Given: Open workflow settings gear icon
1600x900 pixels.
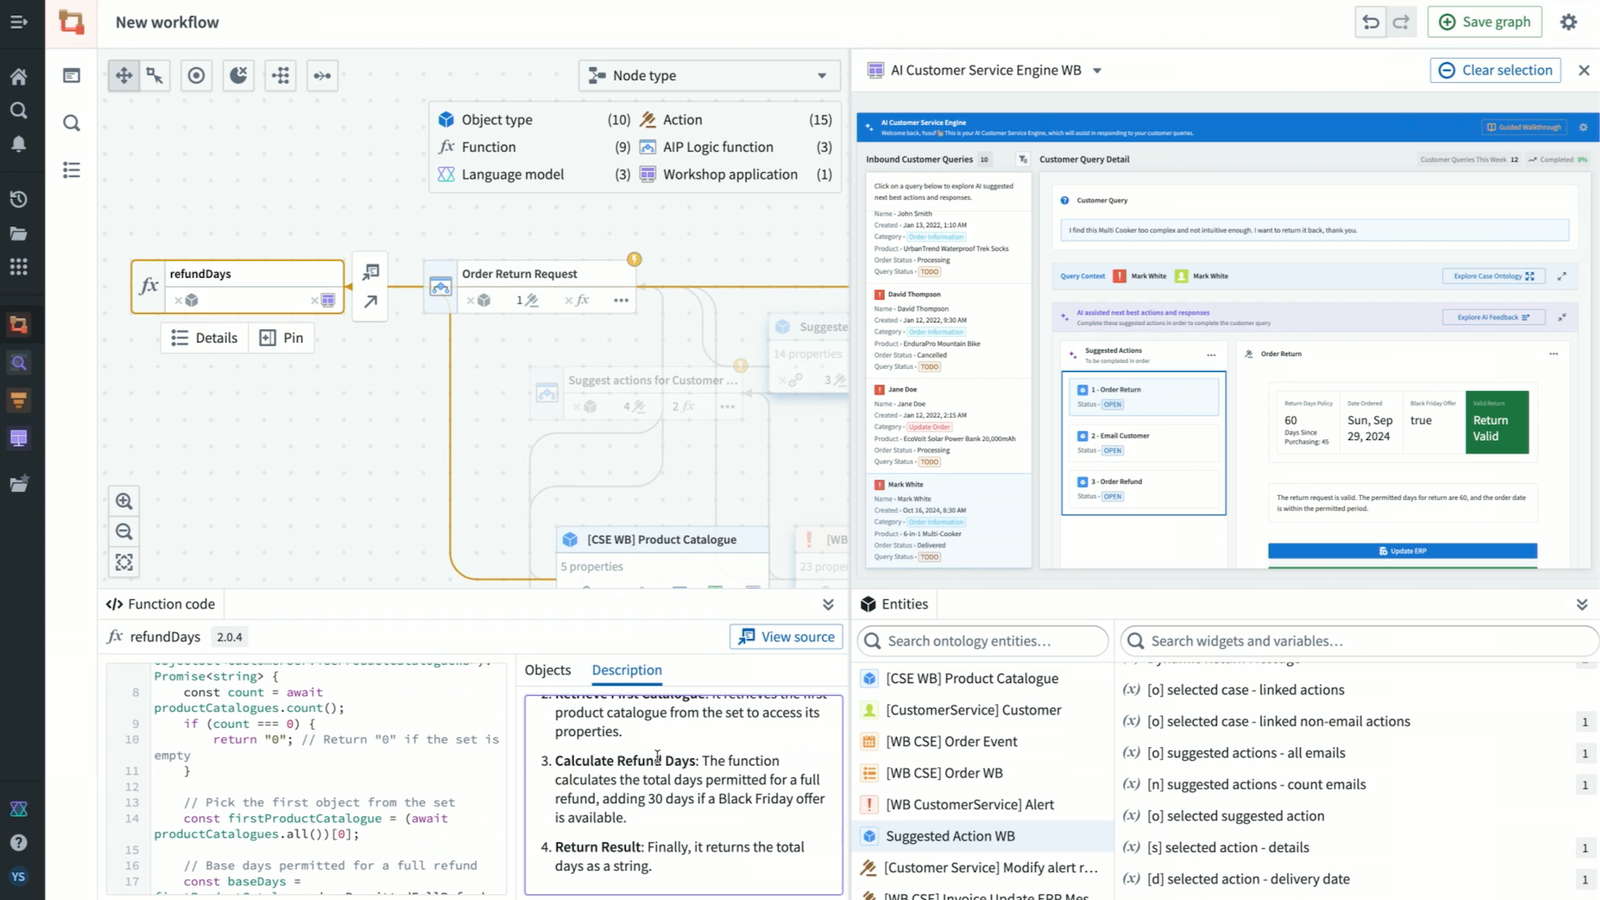Looking at the screenshot, I should point(1568,22).
